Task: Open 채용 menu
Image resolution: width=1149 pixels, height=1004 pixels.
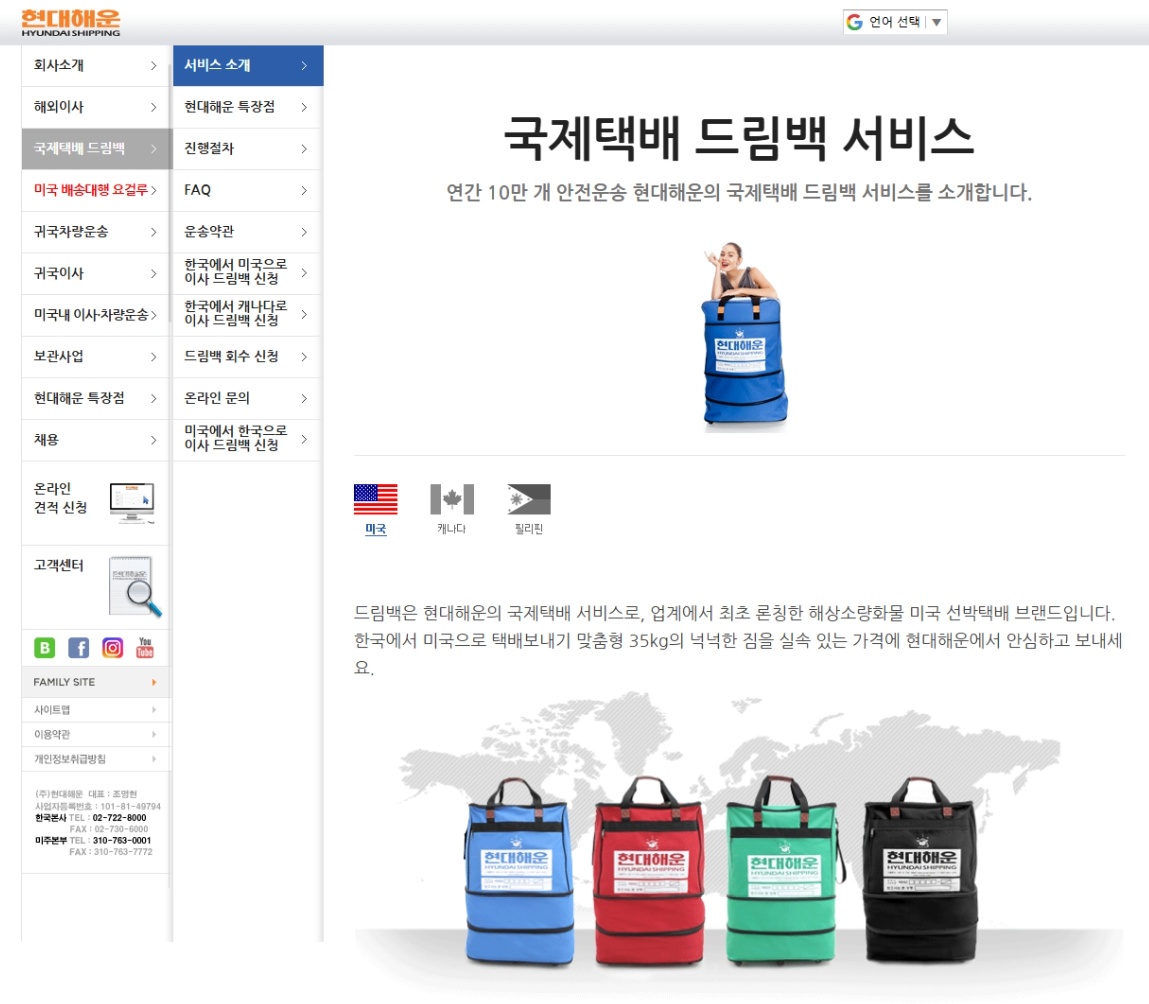Action: coord(95,440)
